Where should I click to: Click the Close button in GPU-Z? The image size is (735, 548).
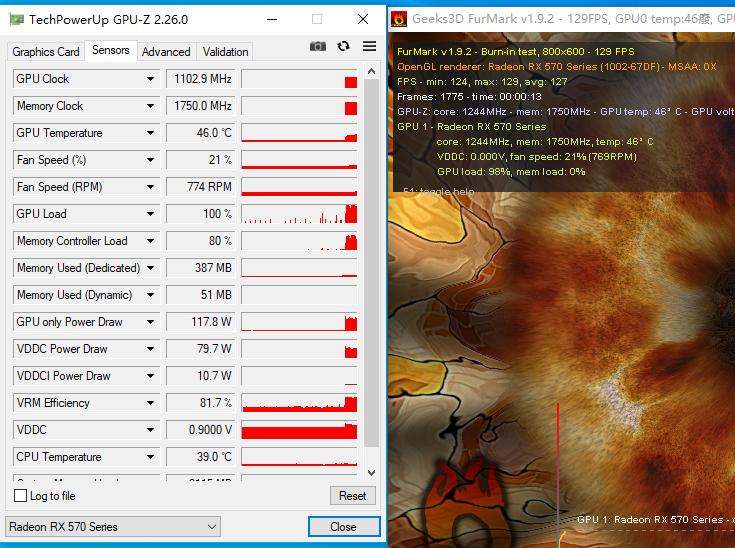click(344, 527)
